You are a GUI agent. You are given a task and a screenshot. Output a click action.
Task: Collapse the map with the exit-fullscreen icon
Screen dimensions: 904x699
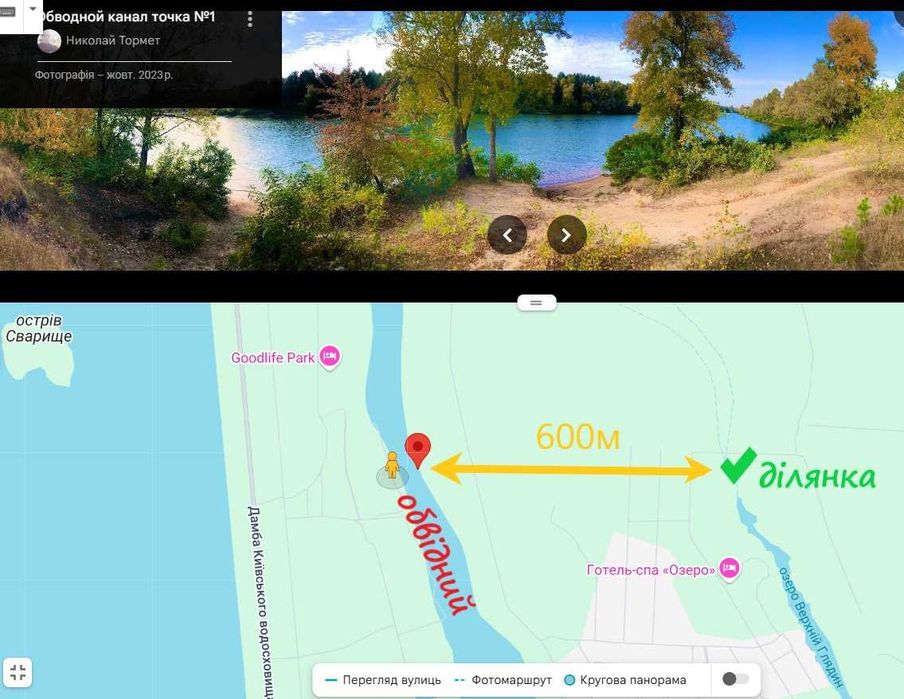coord(18,672)
